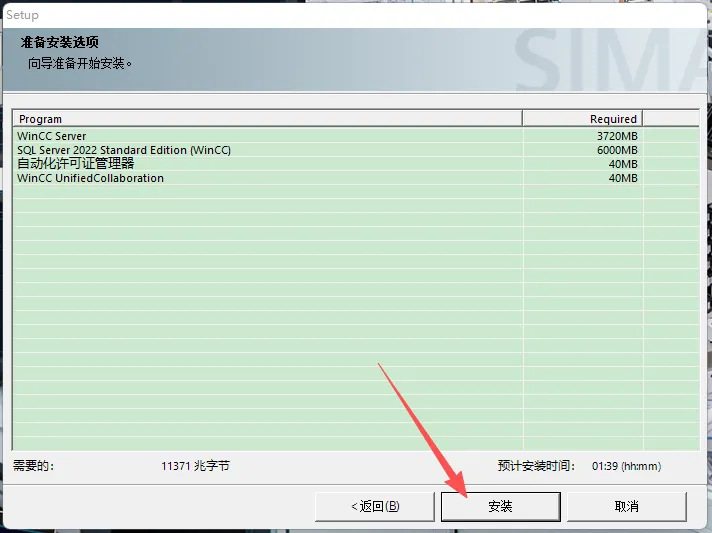
Task: Click the 预计安装时间: label
Action: [x=536, y=466]
